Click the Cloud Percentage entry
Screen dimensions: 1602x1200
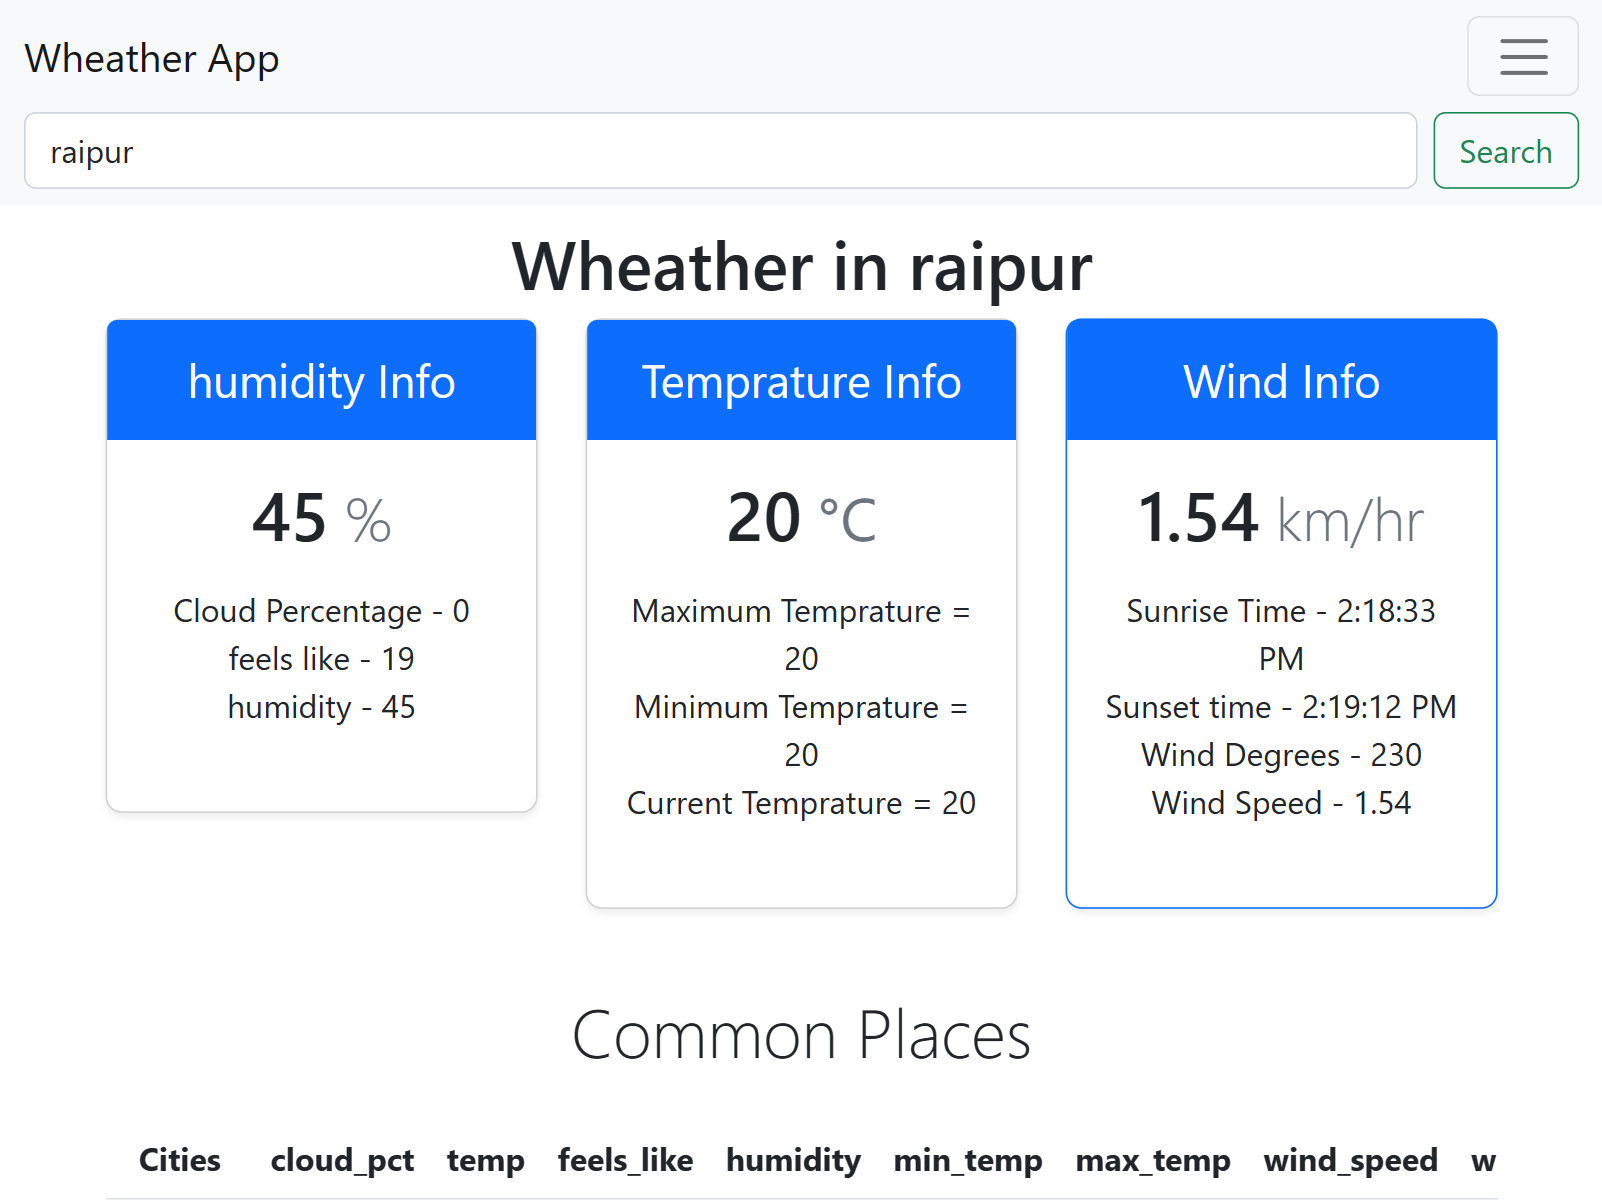(321, 611)
